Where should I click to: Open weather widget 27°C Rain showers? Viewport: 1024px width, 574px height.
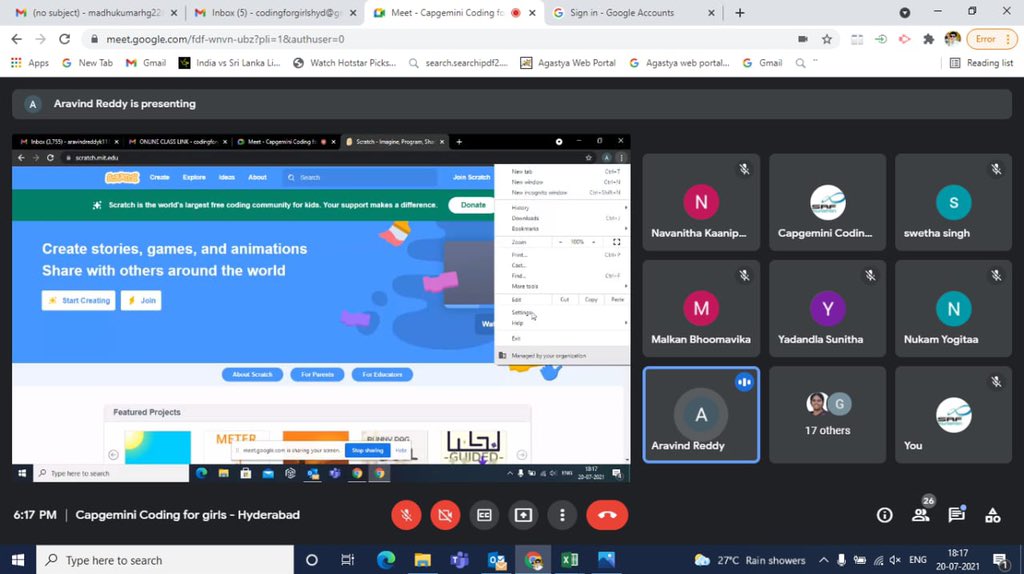pos(750,560)
